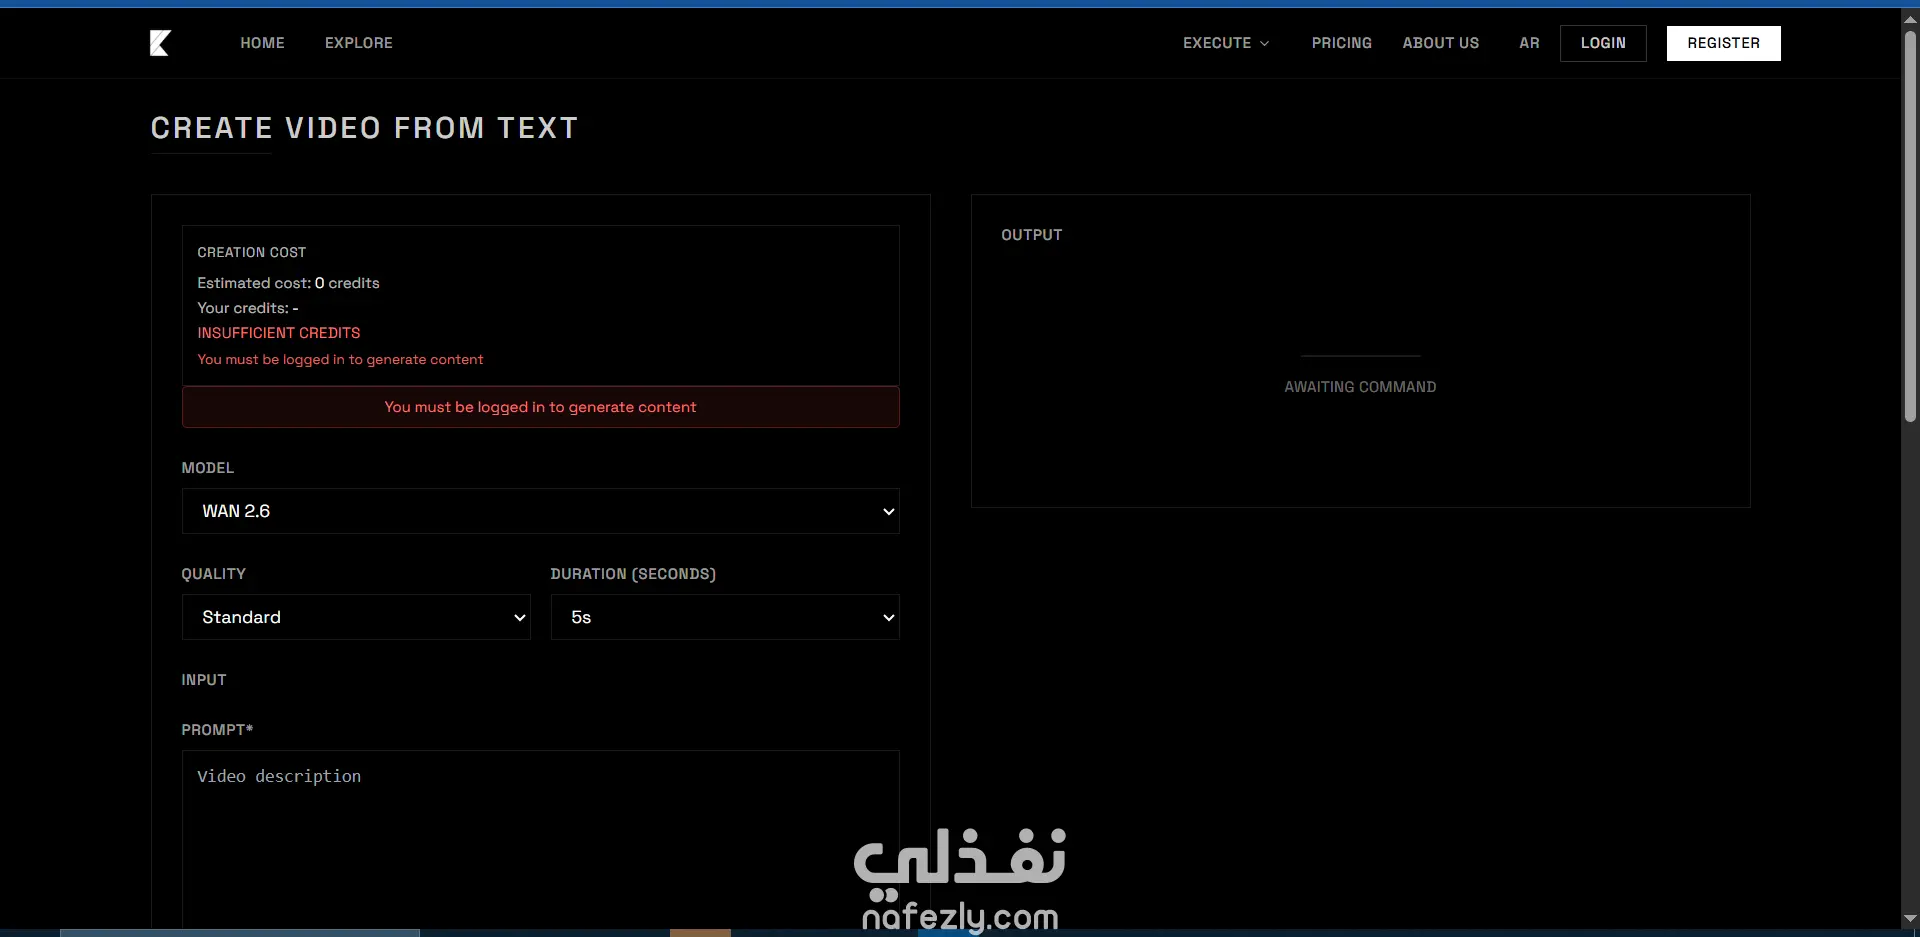This screenshot has height=937, width=1920.
Task: Click the REGISTER button
Action: [x=1724, y=43]
